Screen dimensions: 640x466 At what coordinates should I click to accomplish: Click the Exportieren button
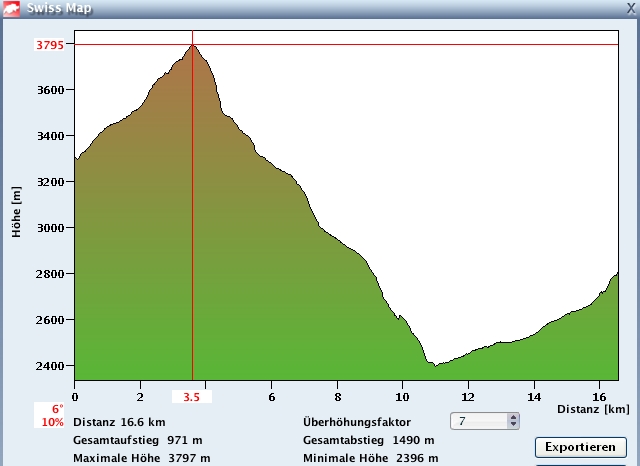pos(580,446)
